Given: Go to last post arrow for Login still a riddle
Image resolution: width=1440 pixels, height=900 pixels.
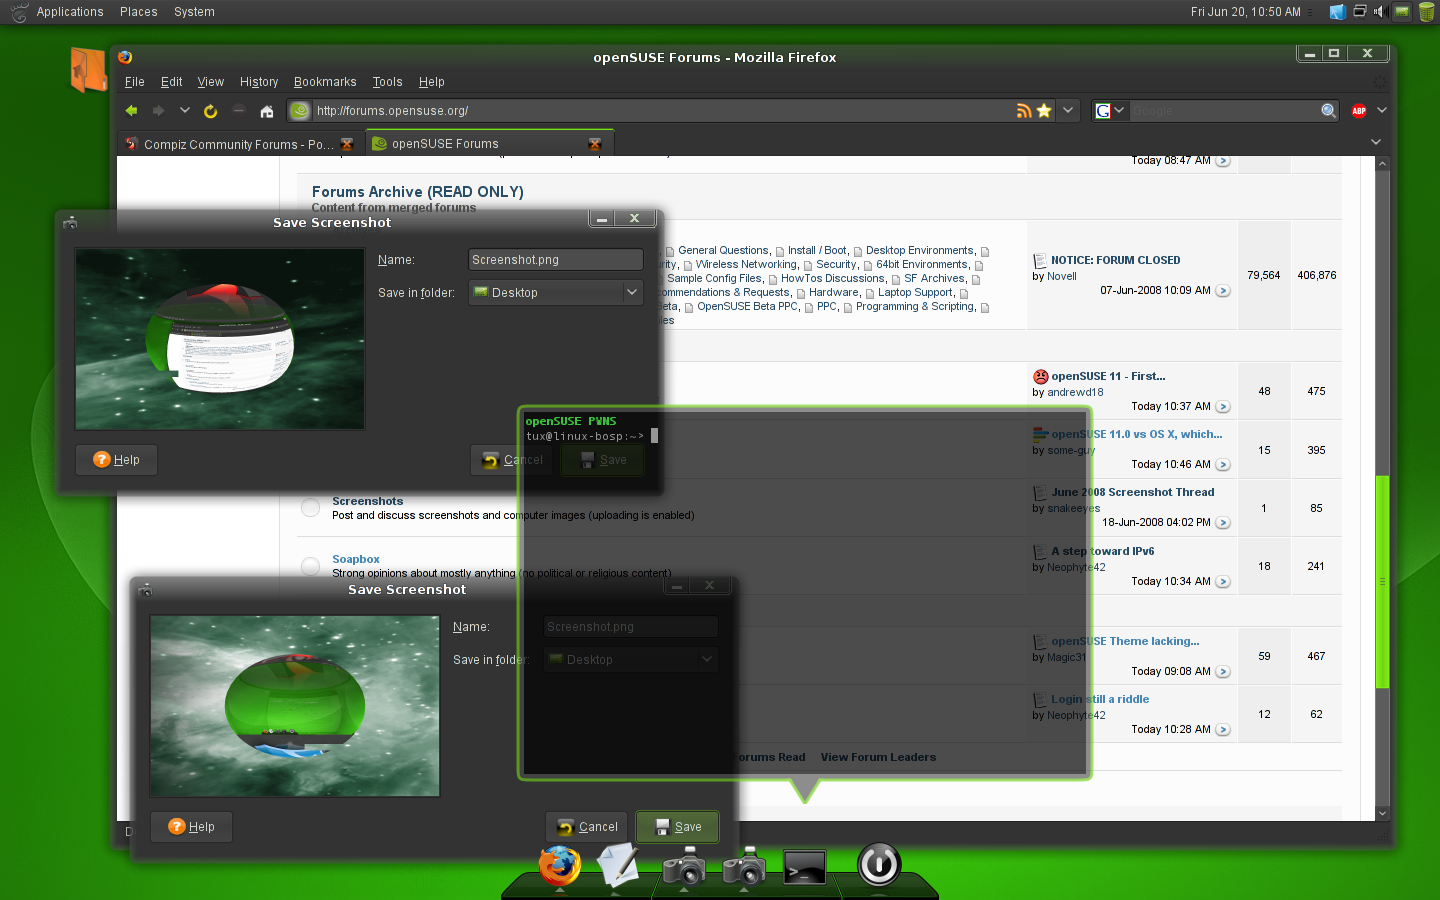Looking at the screenshot, I should [1223, 730].
